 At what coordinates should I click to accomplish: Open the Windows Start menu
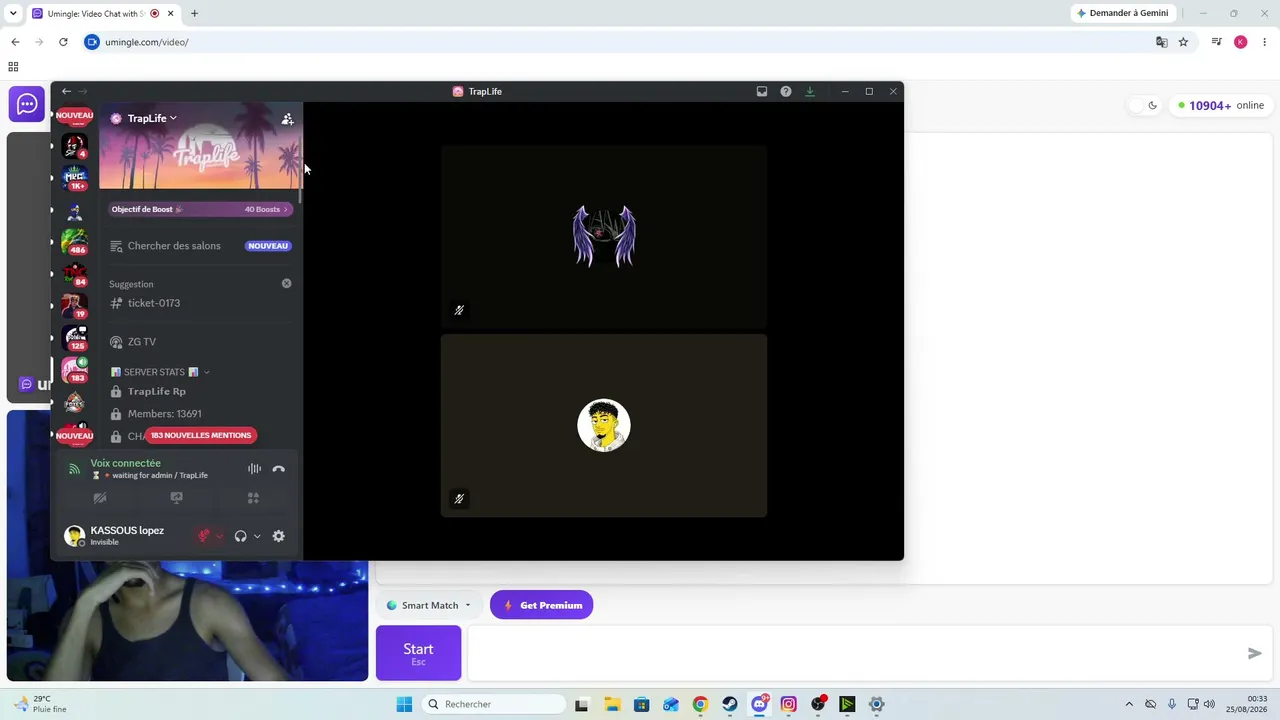[404, 704]
